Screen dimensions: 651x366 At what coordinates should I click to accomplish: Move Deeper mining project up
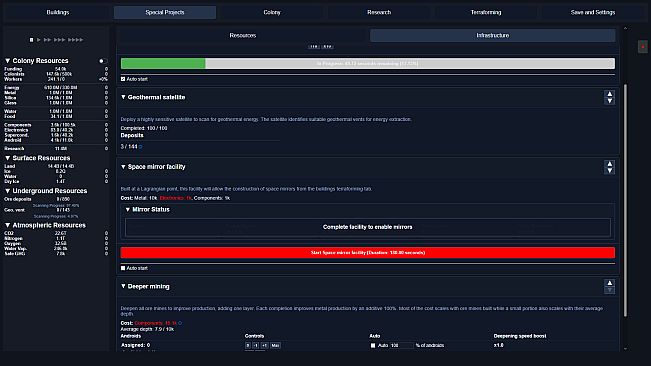(609, 283)
